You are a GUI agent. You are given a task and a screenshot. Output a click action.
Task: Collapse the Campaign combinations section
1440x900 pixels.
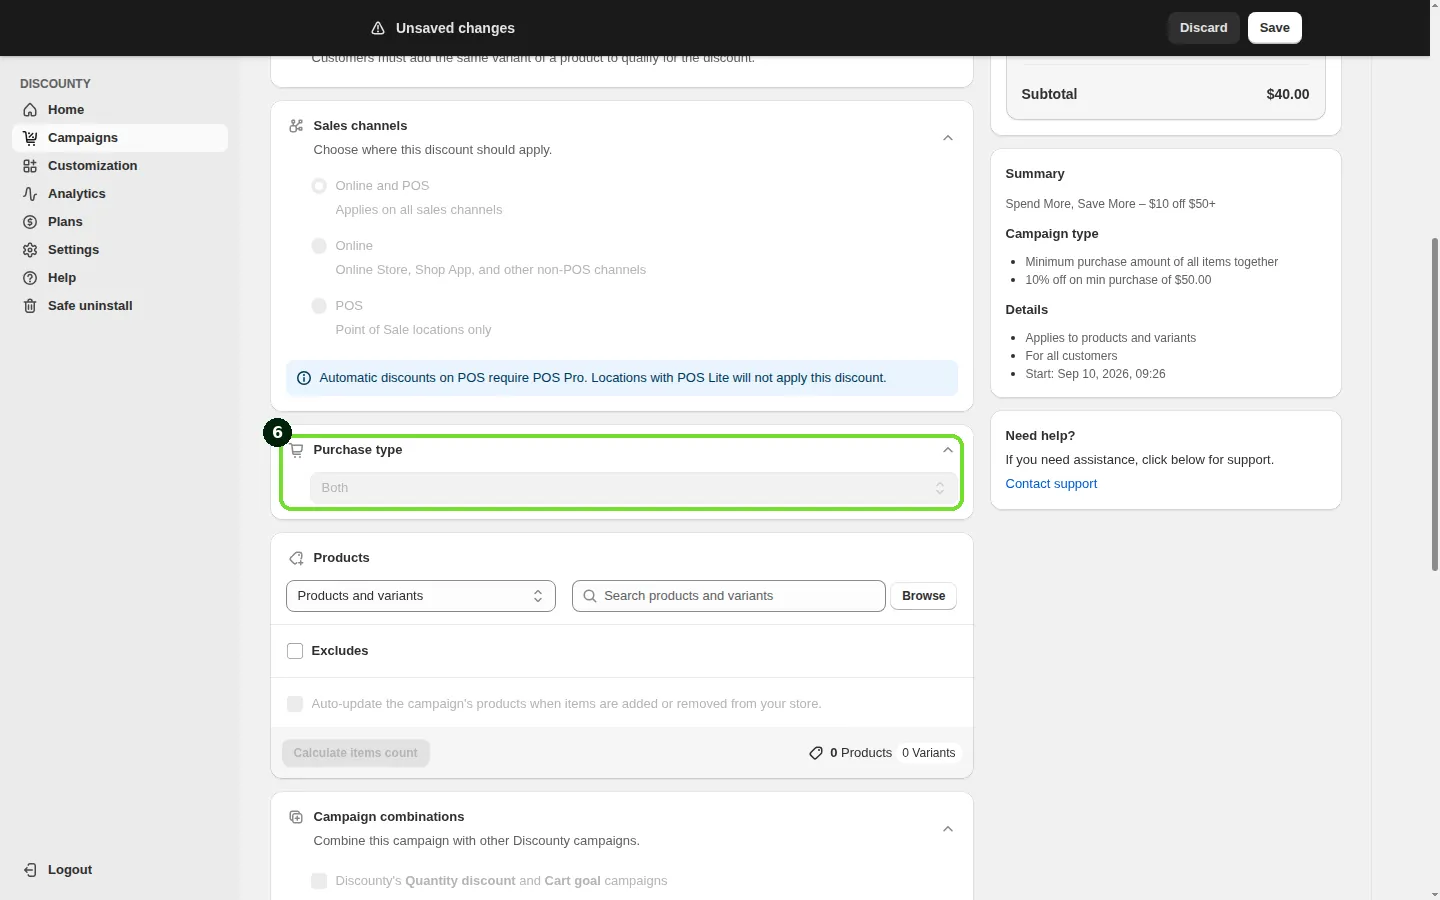pos(948,829)
